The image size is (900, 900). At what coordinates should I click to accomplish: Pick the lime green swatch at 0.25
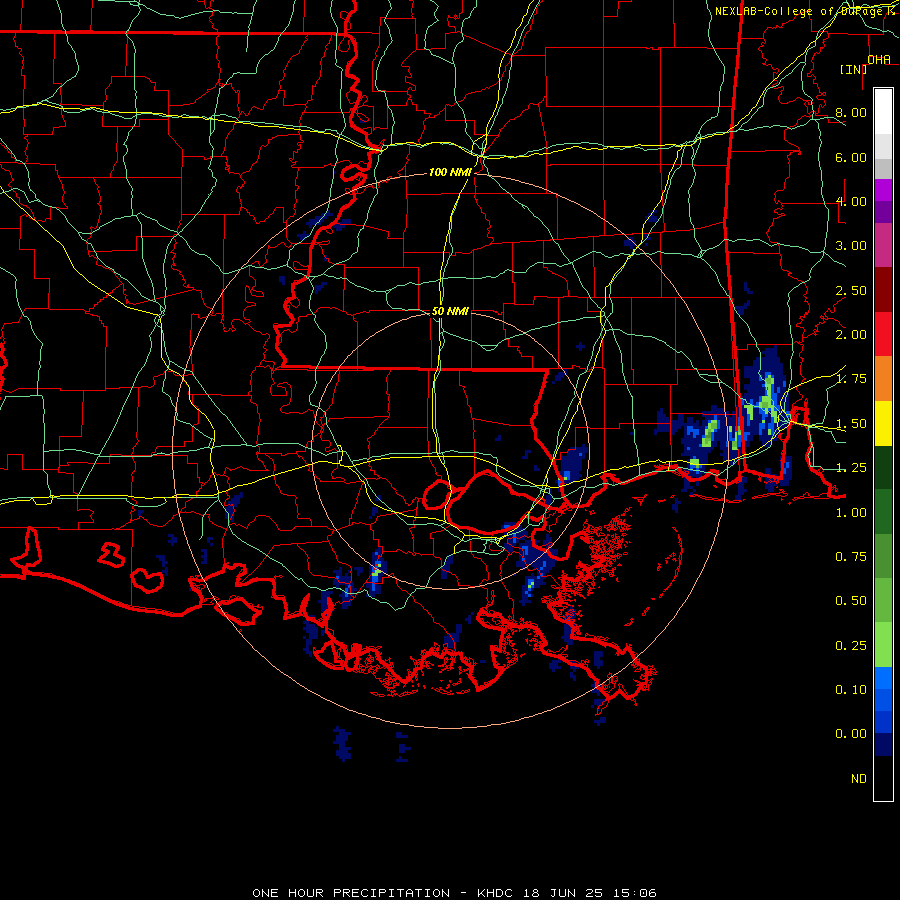[883, 645]
